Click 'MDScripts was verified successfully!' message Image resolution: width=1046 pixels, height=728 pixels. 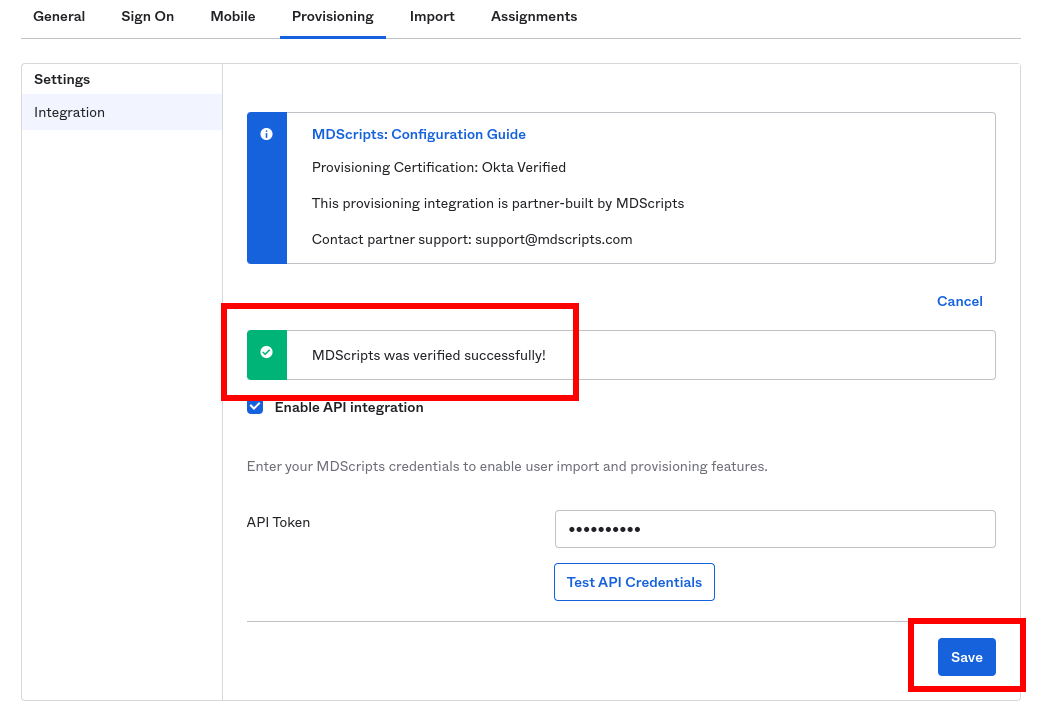[429, 355]
